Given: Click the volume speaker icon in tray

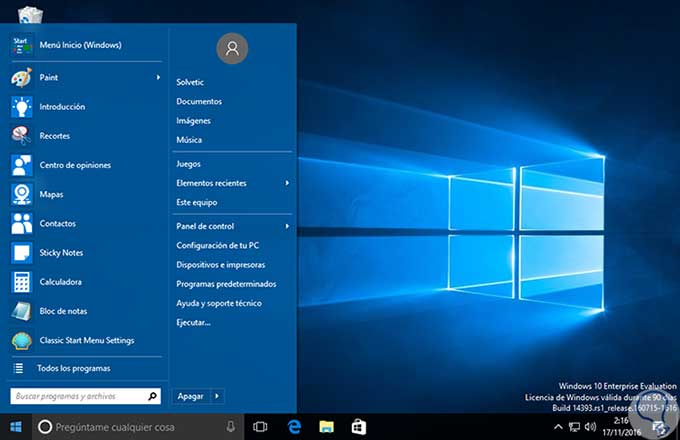Looking at the screenshot, I should coord(590,427).
